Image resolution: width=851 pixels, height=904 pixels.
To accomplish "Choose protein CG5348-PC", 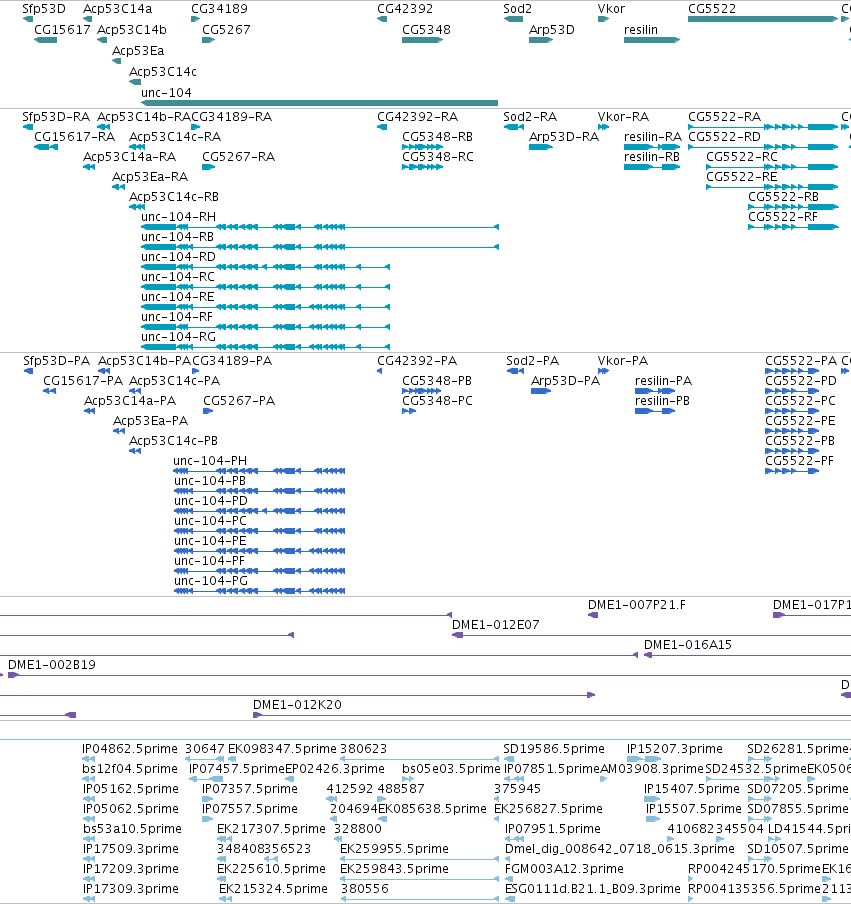I will tap(437, 401).
